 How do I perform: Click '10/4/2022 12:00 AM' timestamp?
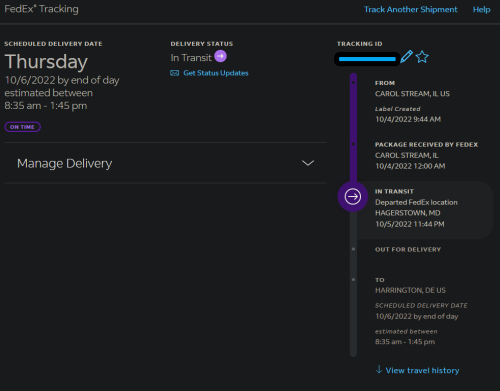[x=410, y=166]
